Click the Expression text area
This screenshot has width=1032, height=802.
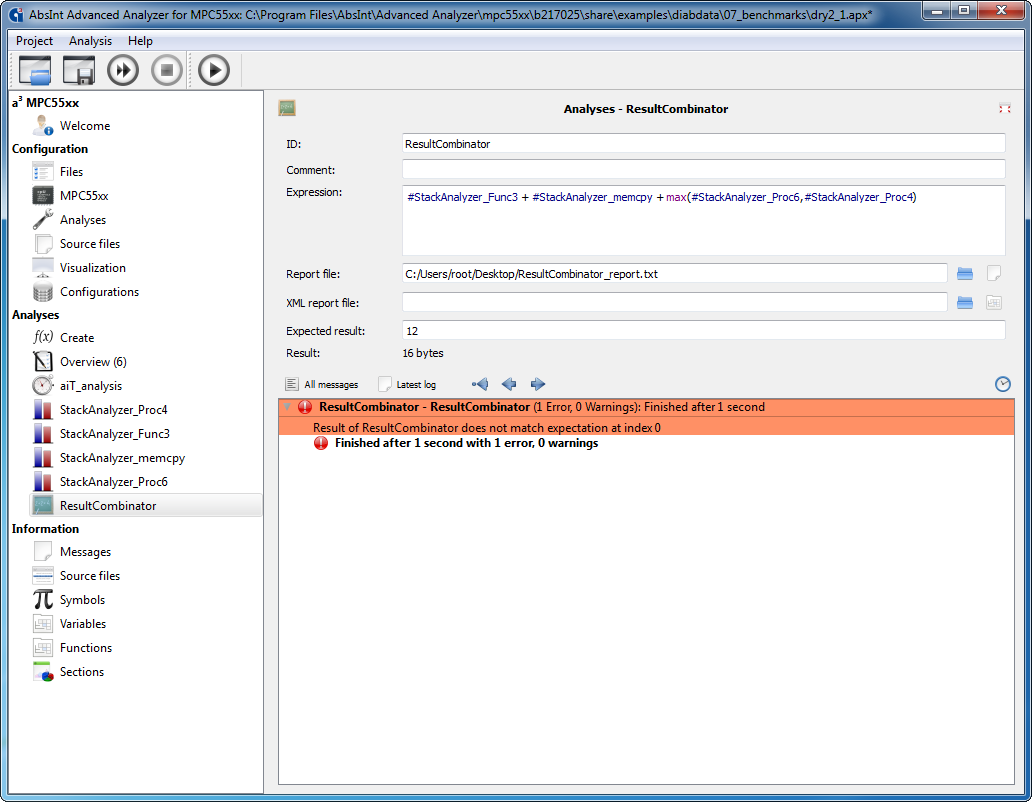(704, 220)
